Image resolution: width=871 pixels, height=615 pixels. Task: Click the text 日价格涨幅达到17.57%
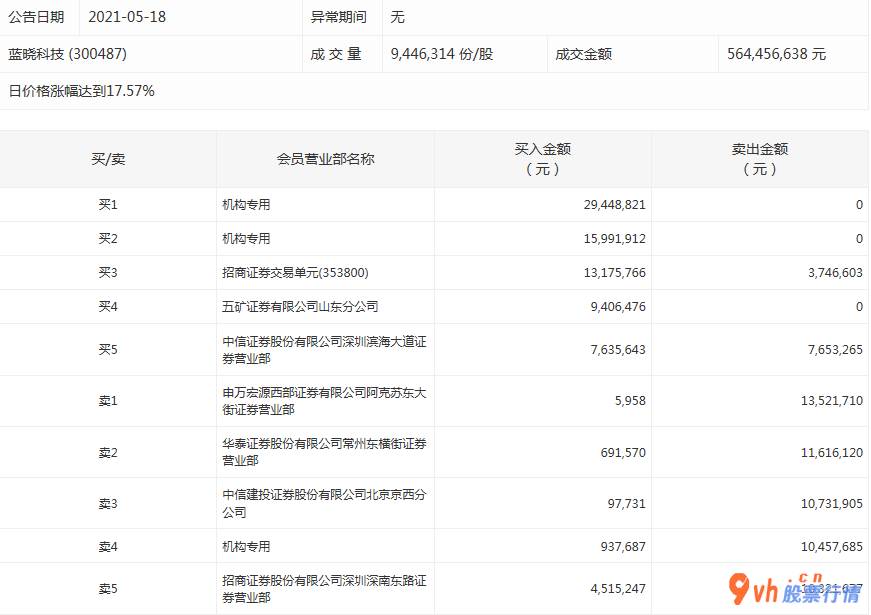[81, 91]
